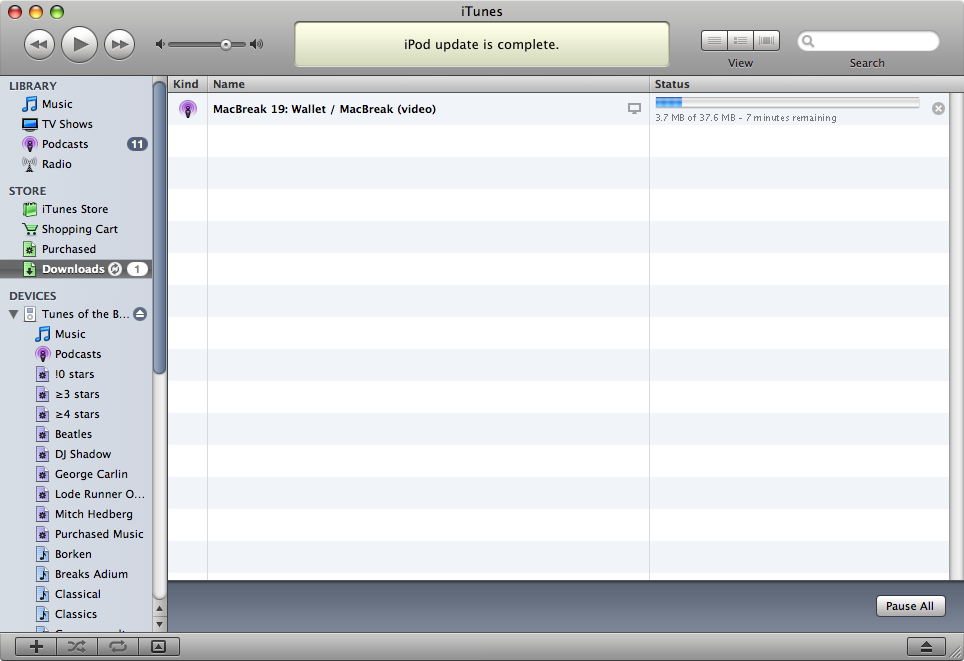Toggle repeat playback
Viewport: 964px width, 661px height.
point(117,646)
